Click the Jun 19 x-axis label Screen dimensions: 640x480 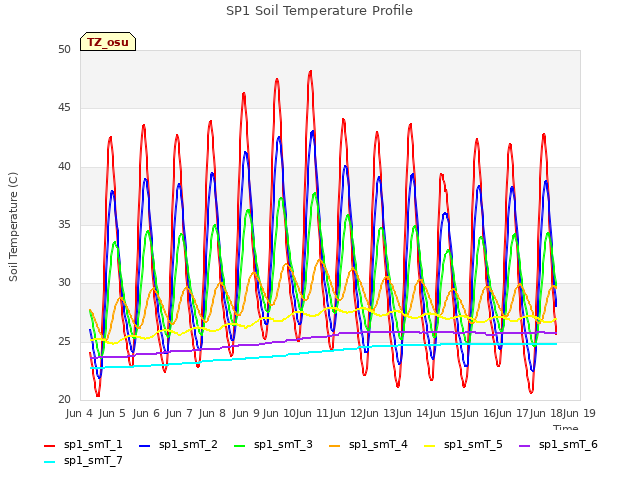[579, 413]
